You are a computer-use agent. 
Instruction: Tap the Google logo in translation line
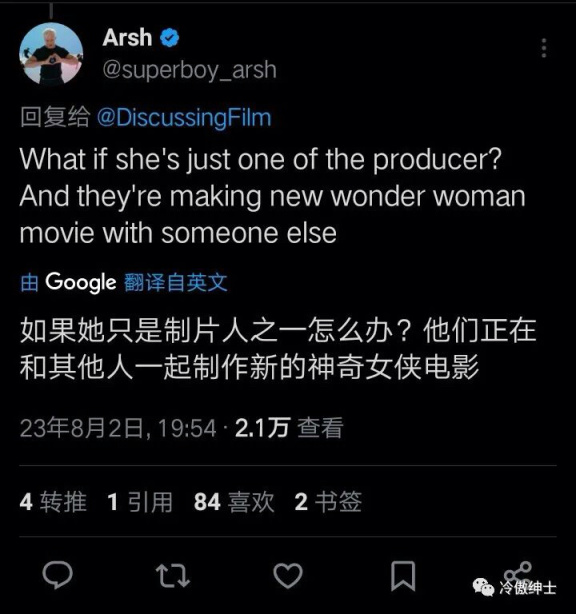point(81,282)
